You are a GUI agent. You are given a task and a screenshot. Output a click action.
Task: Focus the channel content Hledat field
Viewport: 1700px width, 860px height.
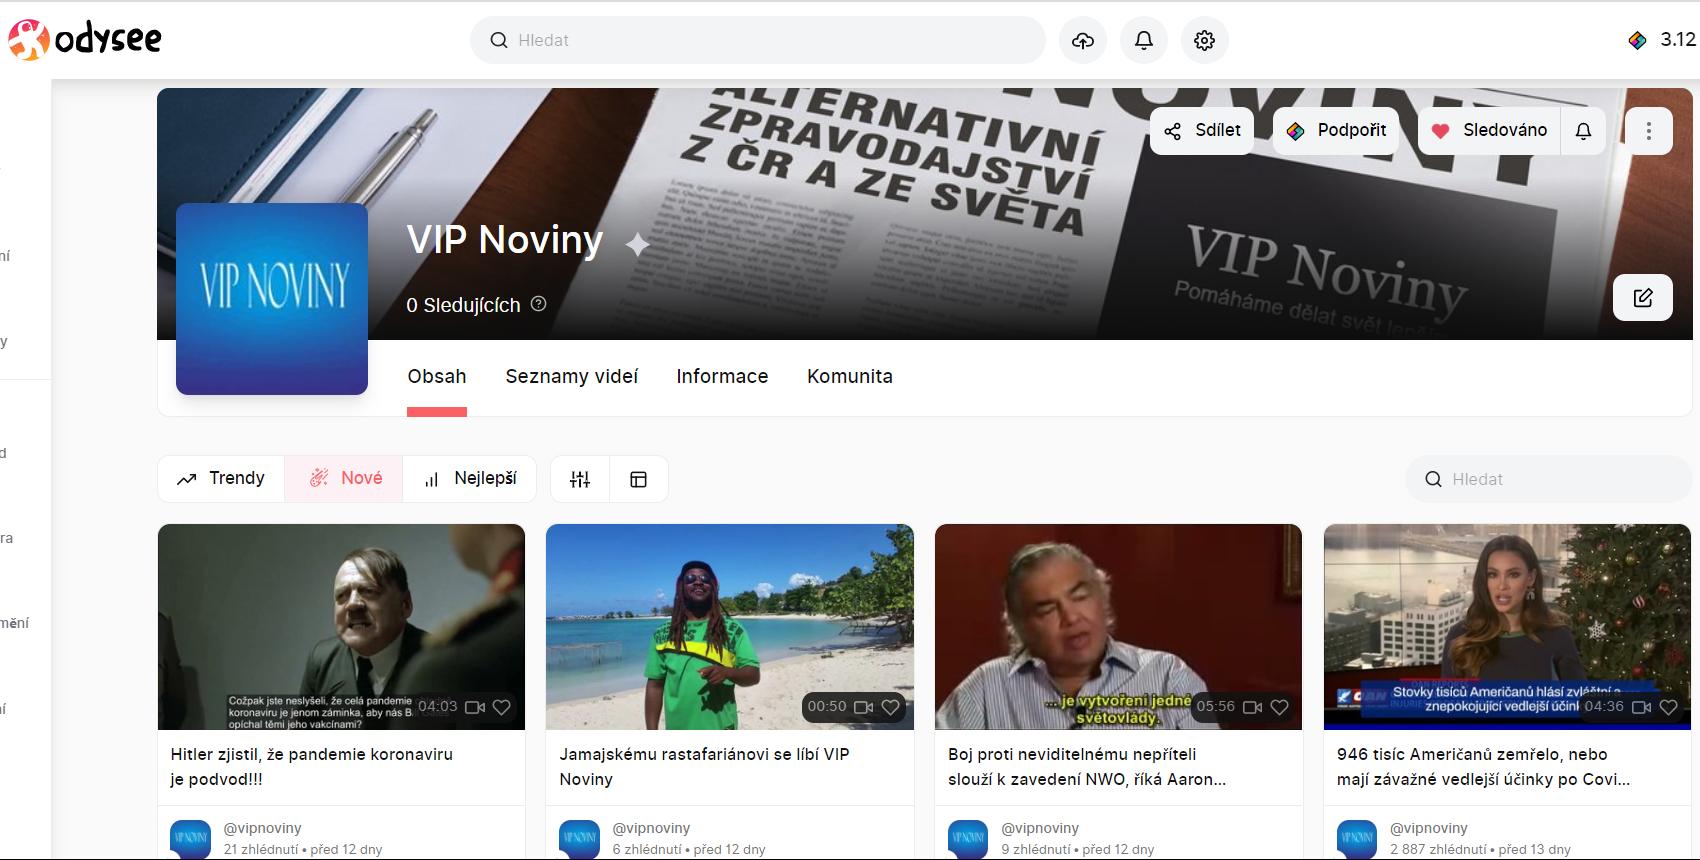(x=1548, y=479)
